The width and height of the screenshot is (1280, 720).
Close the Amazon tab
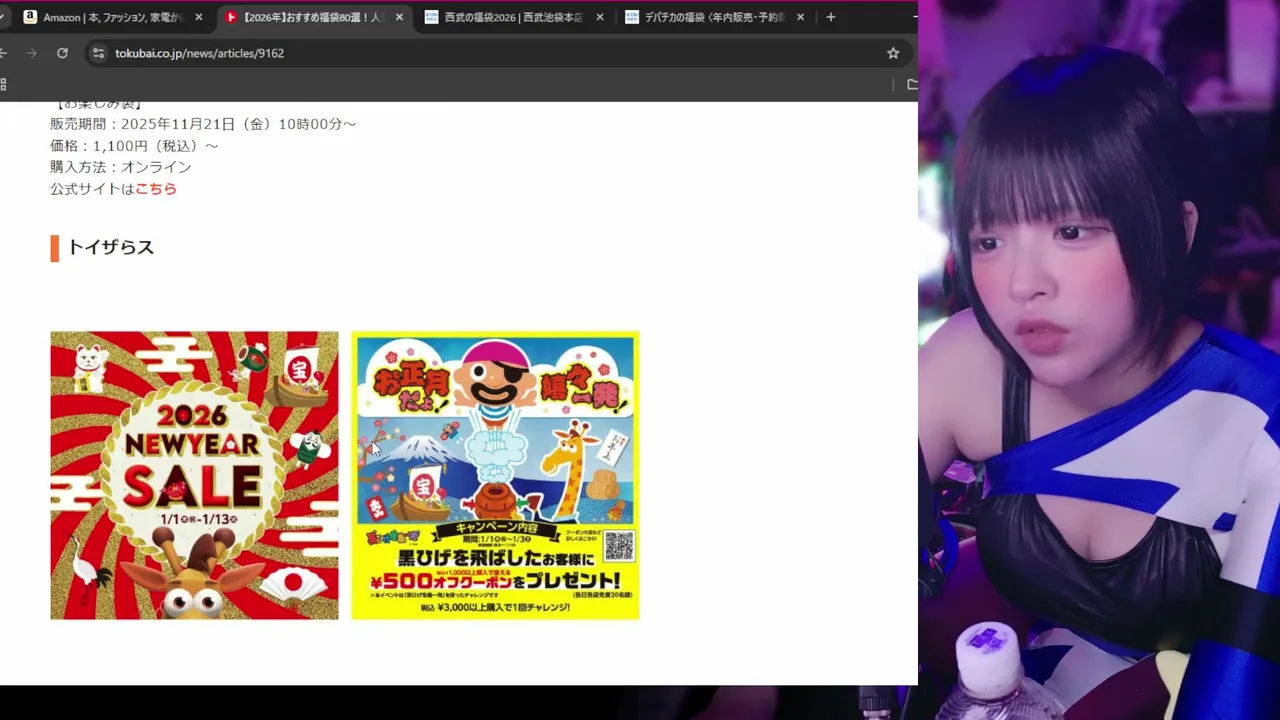click(198, 17)
